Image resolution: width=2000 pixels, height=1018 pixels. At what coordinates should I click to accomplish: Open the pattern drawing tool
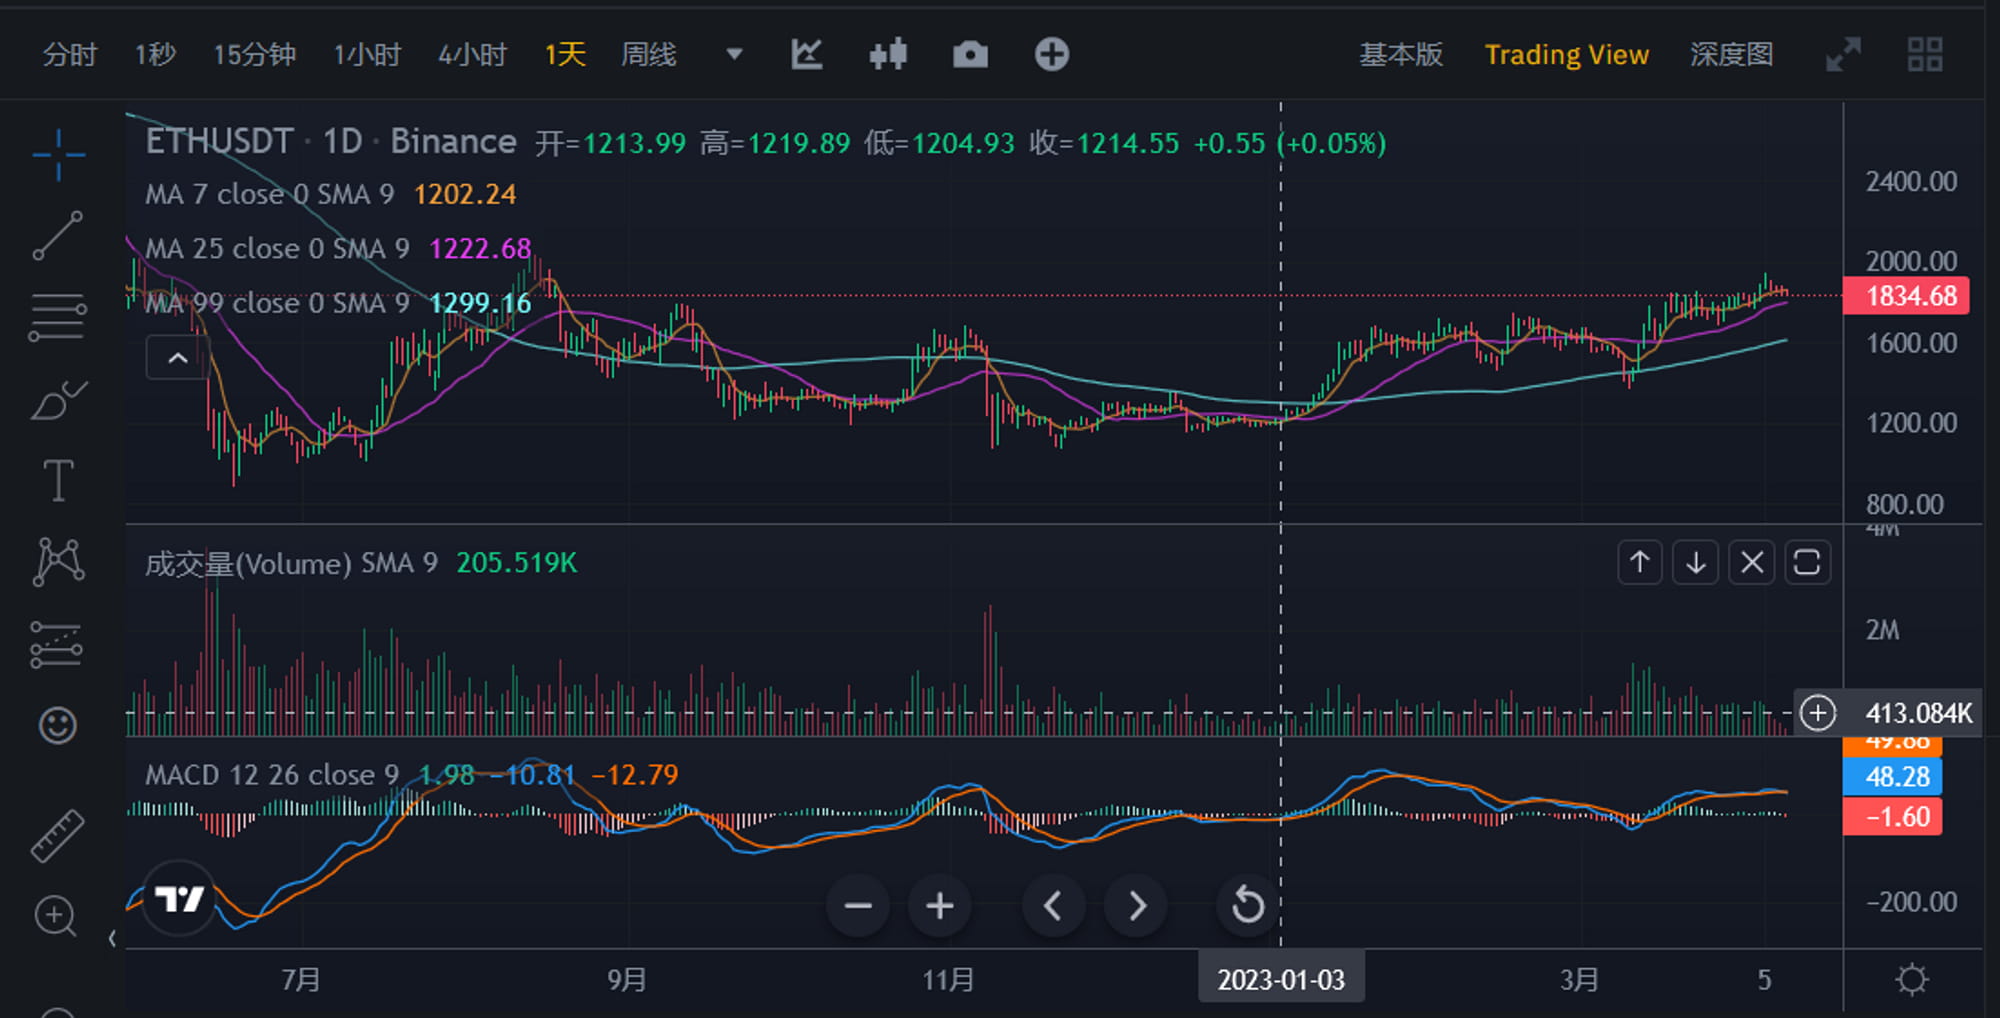click(58, 562)
